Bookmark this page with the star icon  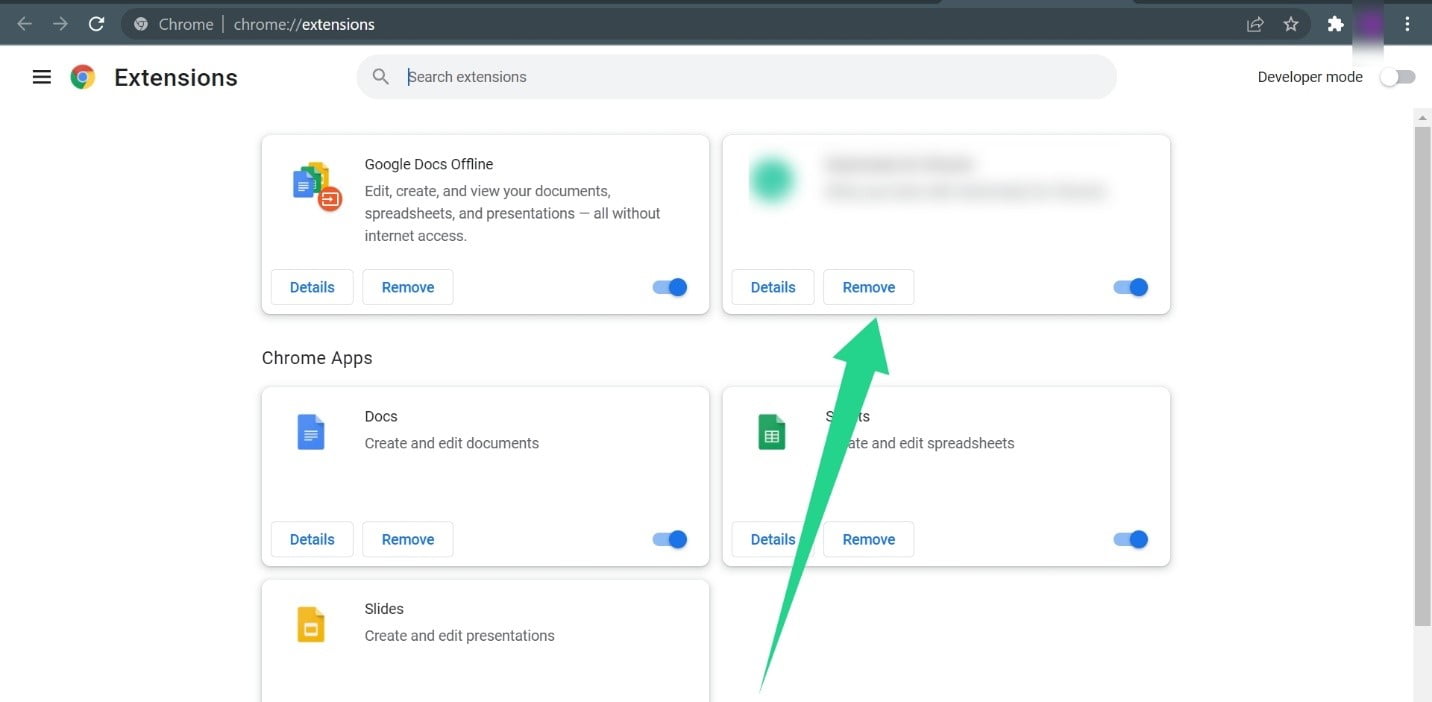click(x=1291, y=24)
